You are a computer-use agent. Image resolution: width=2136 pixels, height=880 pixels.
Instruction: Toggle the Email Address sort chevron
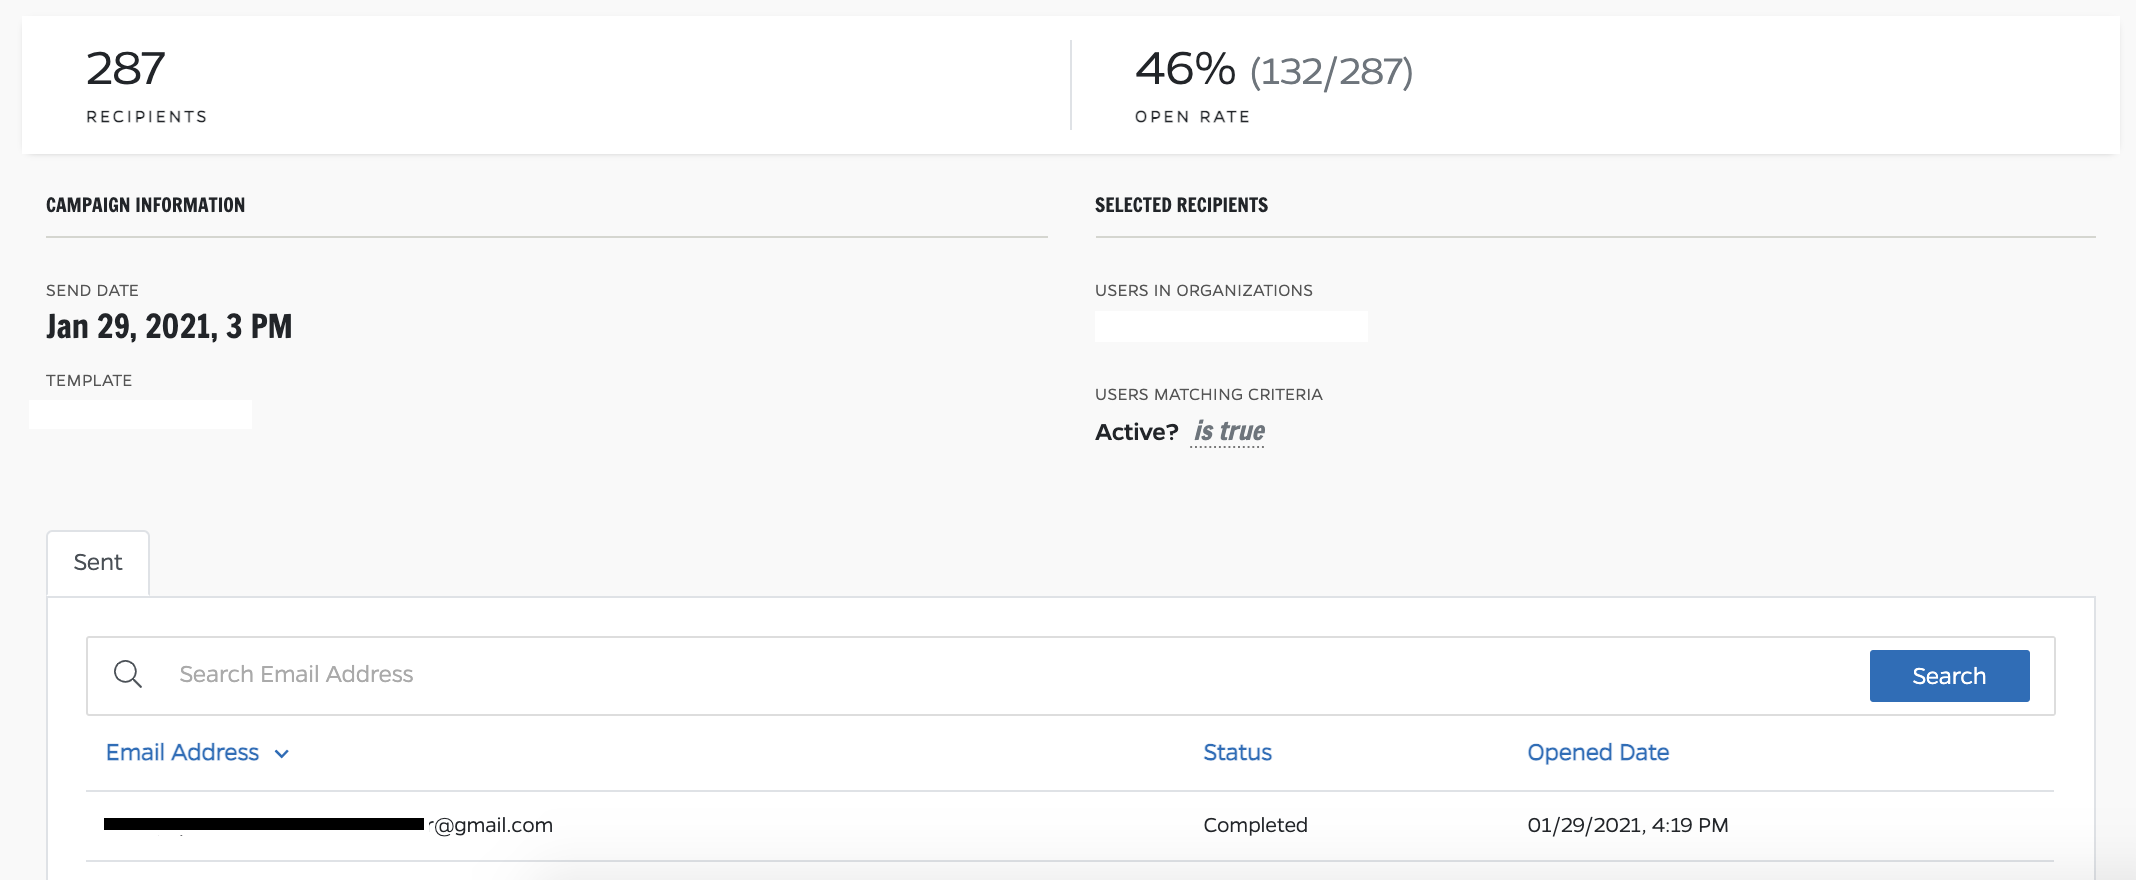click(282, 754)
